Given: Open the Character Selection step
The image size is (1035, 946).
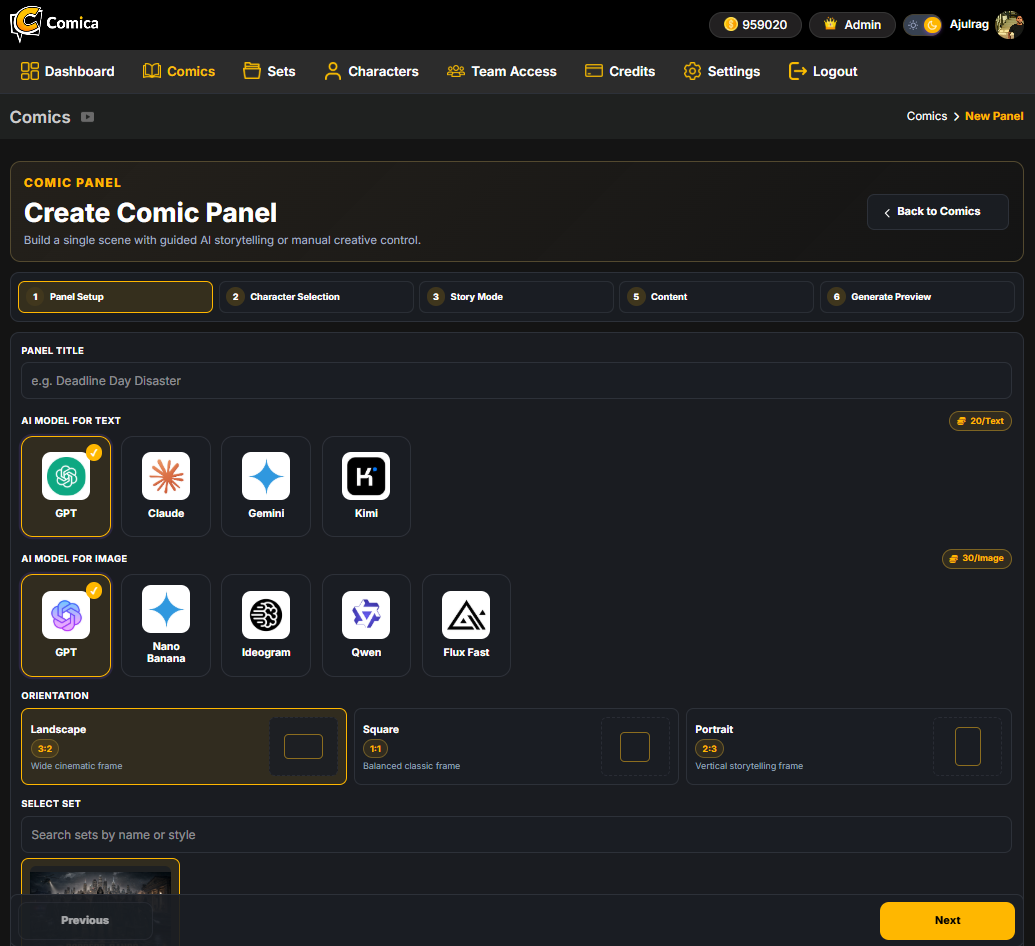Looking at the screenshot, I should [316, 297].
